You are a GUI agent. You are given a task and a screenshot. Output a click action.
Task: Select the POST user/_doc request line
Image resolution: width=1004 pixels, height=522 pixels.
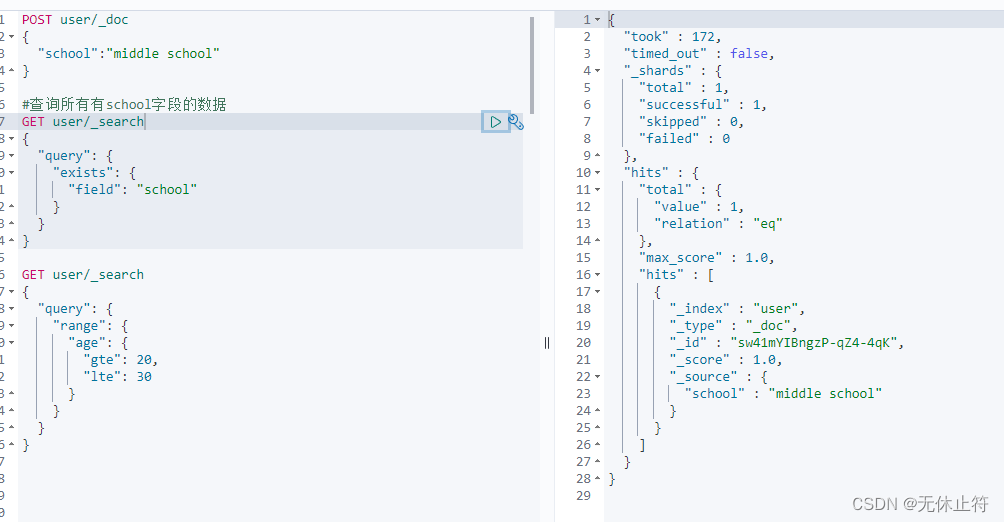point(75,20)
